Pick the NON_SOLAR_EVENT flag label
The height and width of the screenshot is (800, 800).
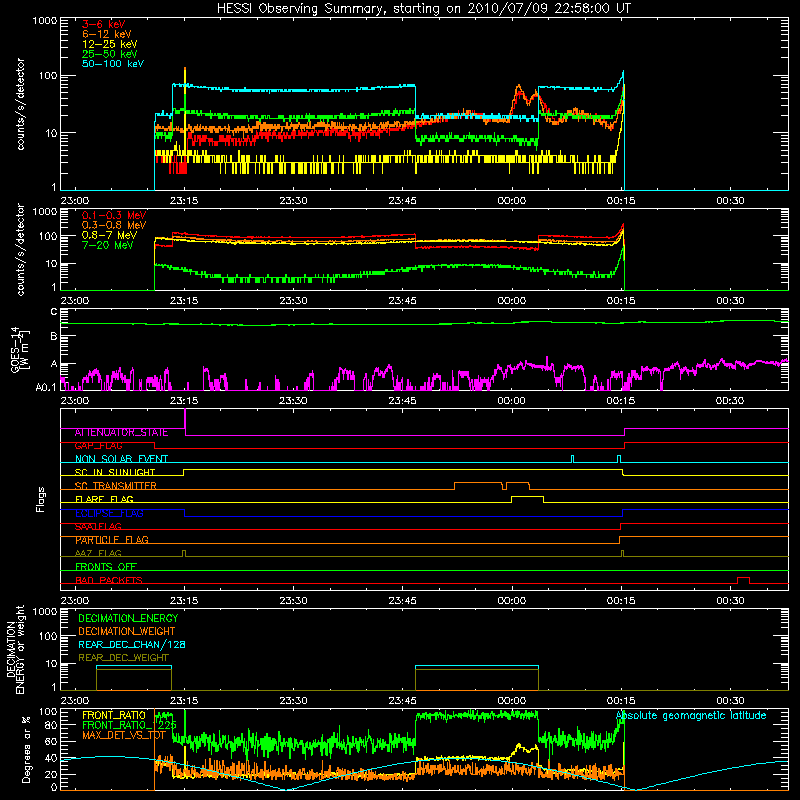coord(121,459)
